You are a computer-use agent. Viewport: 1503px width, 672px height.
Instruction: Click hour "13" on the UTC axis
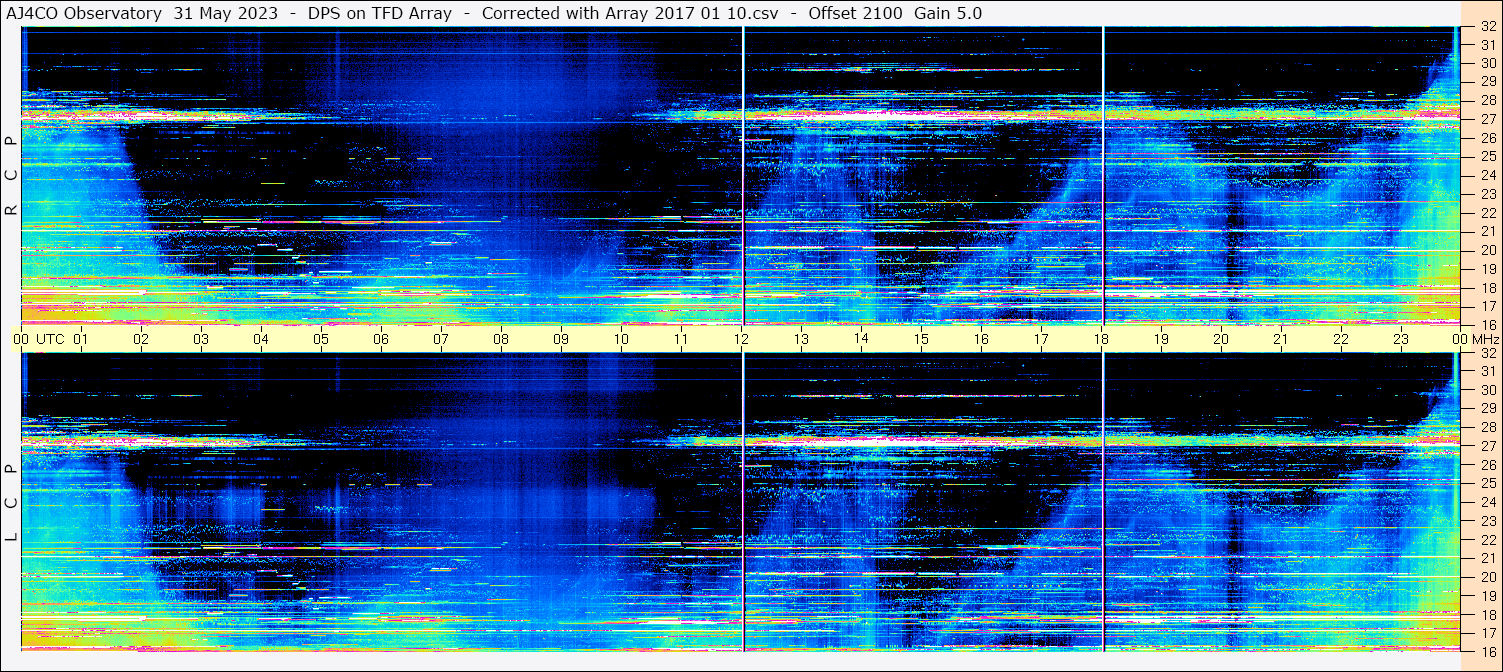tap(801, 339)
